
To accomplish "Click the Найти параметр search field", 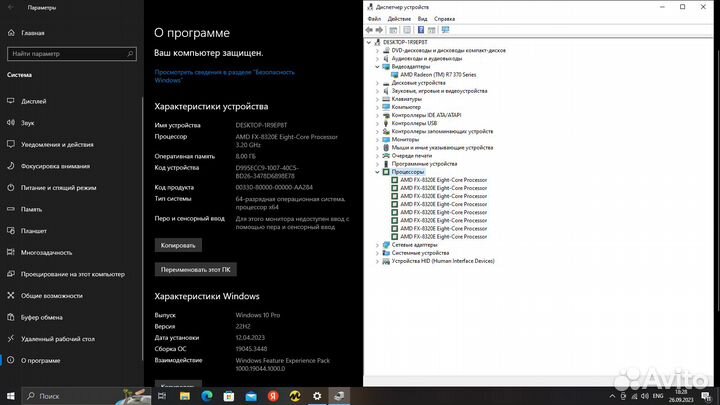I will 70,53.
